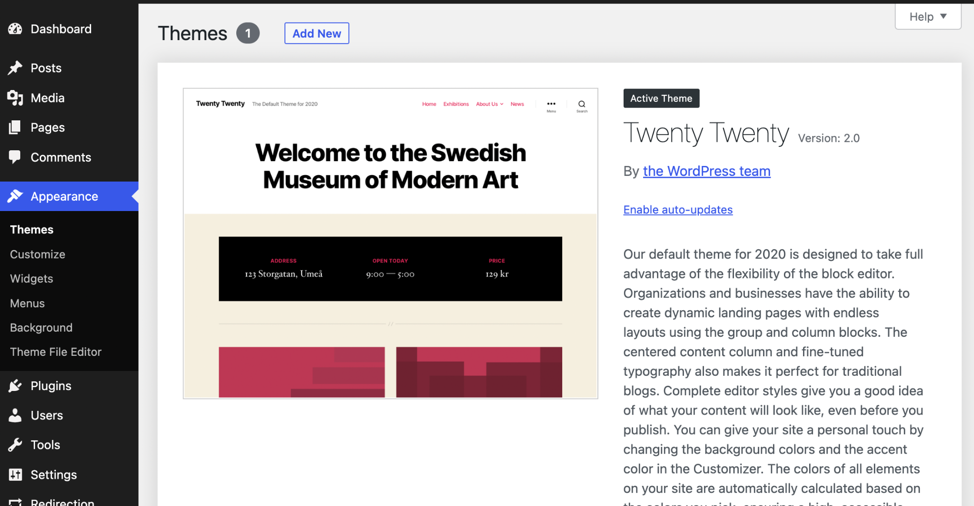Click the Settings sliders icon
Screen dimensions: 974x506
pos(15,474)
